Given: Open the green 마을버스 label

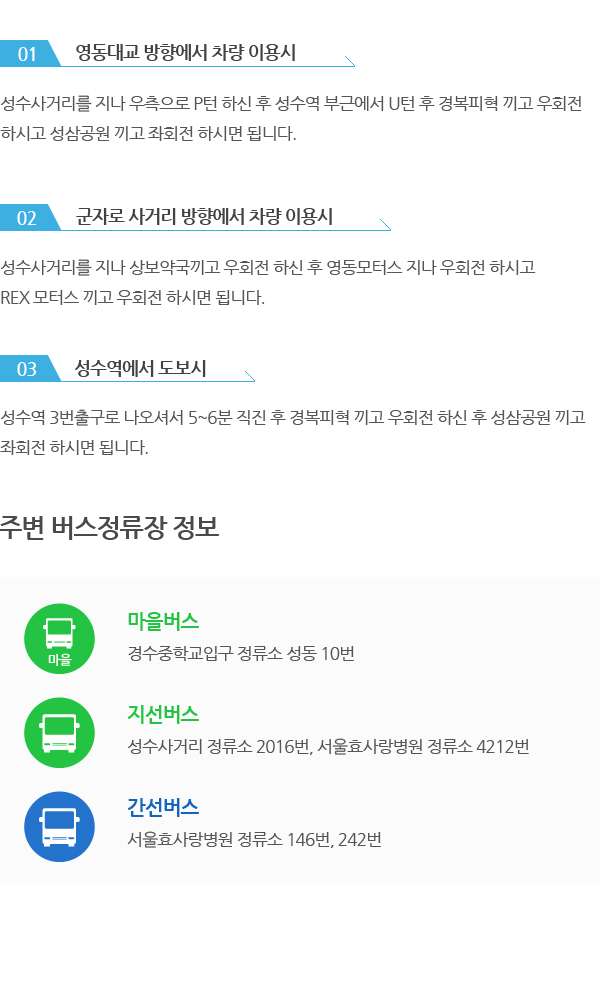Looking at the screenshot, I should tap(163, 620).
